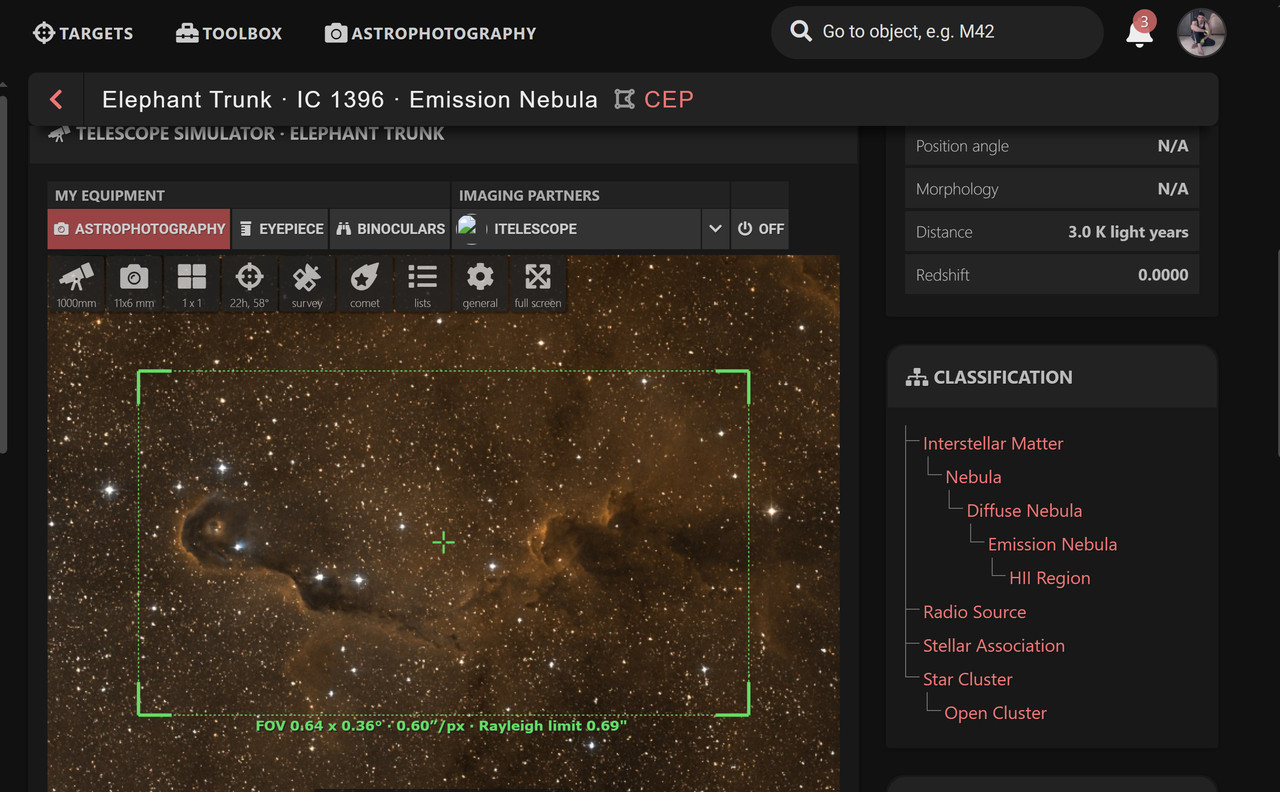Click the Nebula classification

[973, 477]
